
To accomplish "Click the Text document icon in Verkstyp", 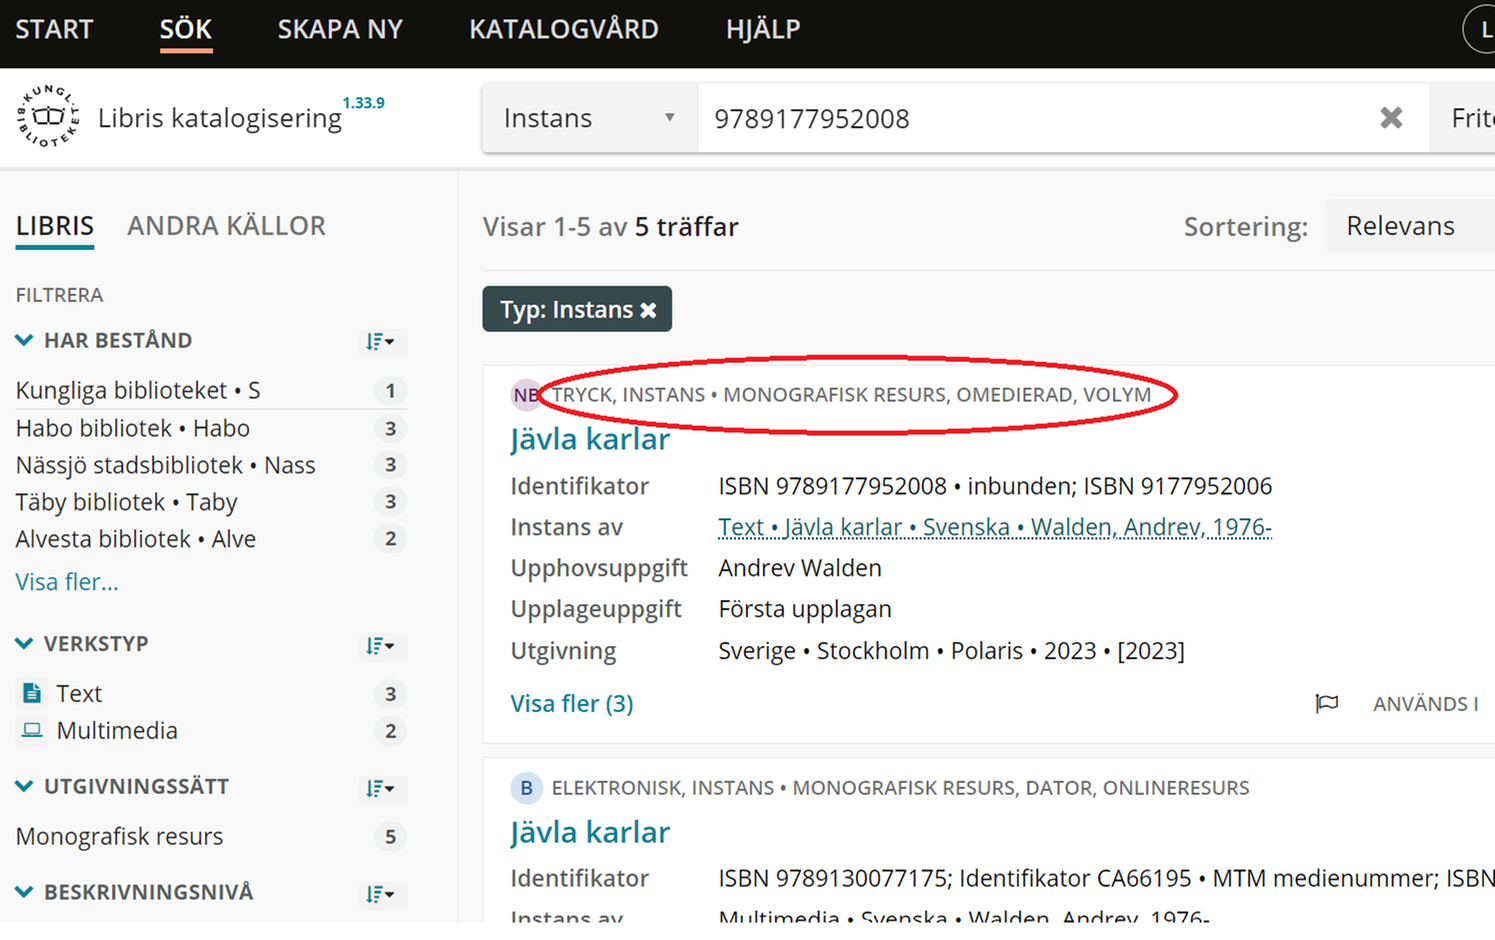I will (32, 693).
